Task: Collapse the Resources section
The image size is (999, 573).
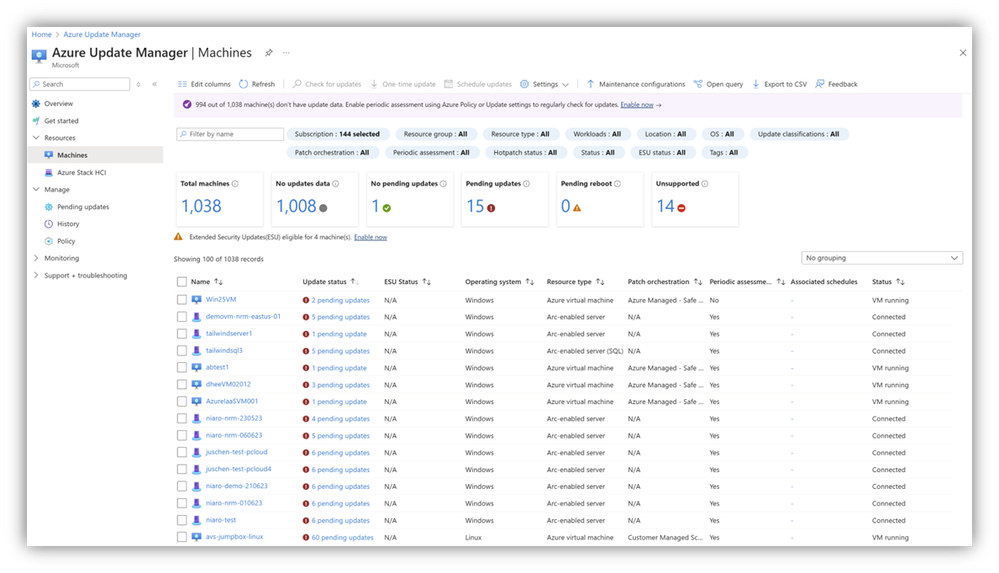Action: pyautogui.click(x=36, y=138)
